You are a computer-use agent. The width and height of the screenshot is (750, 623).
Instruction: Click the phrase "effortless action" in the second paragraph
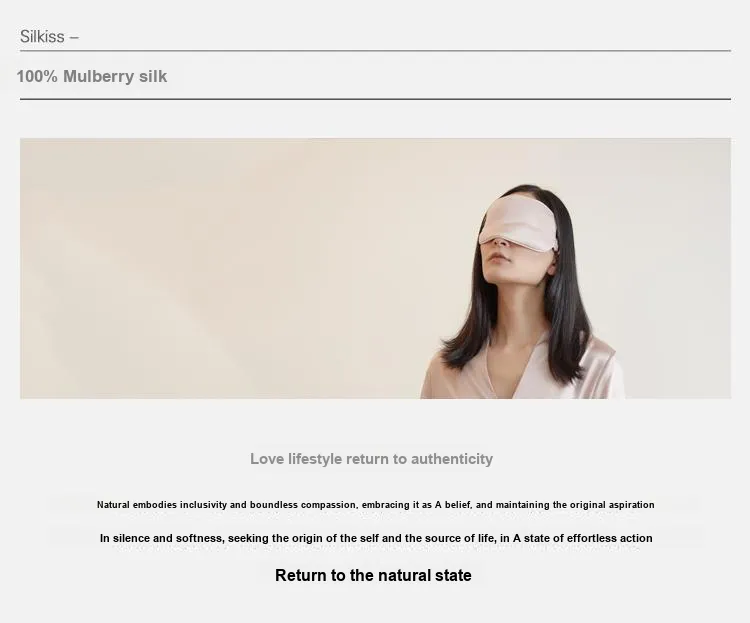click(x=609, y=538)
